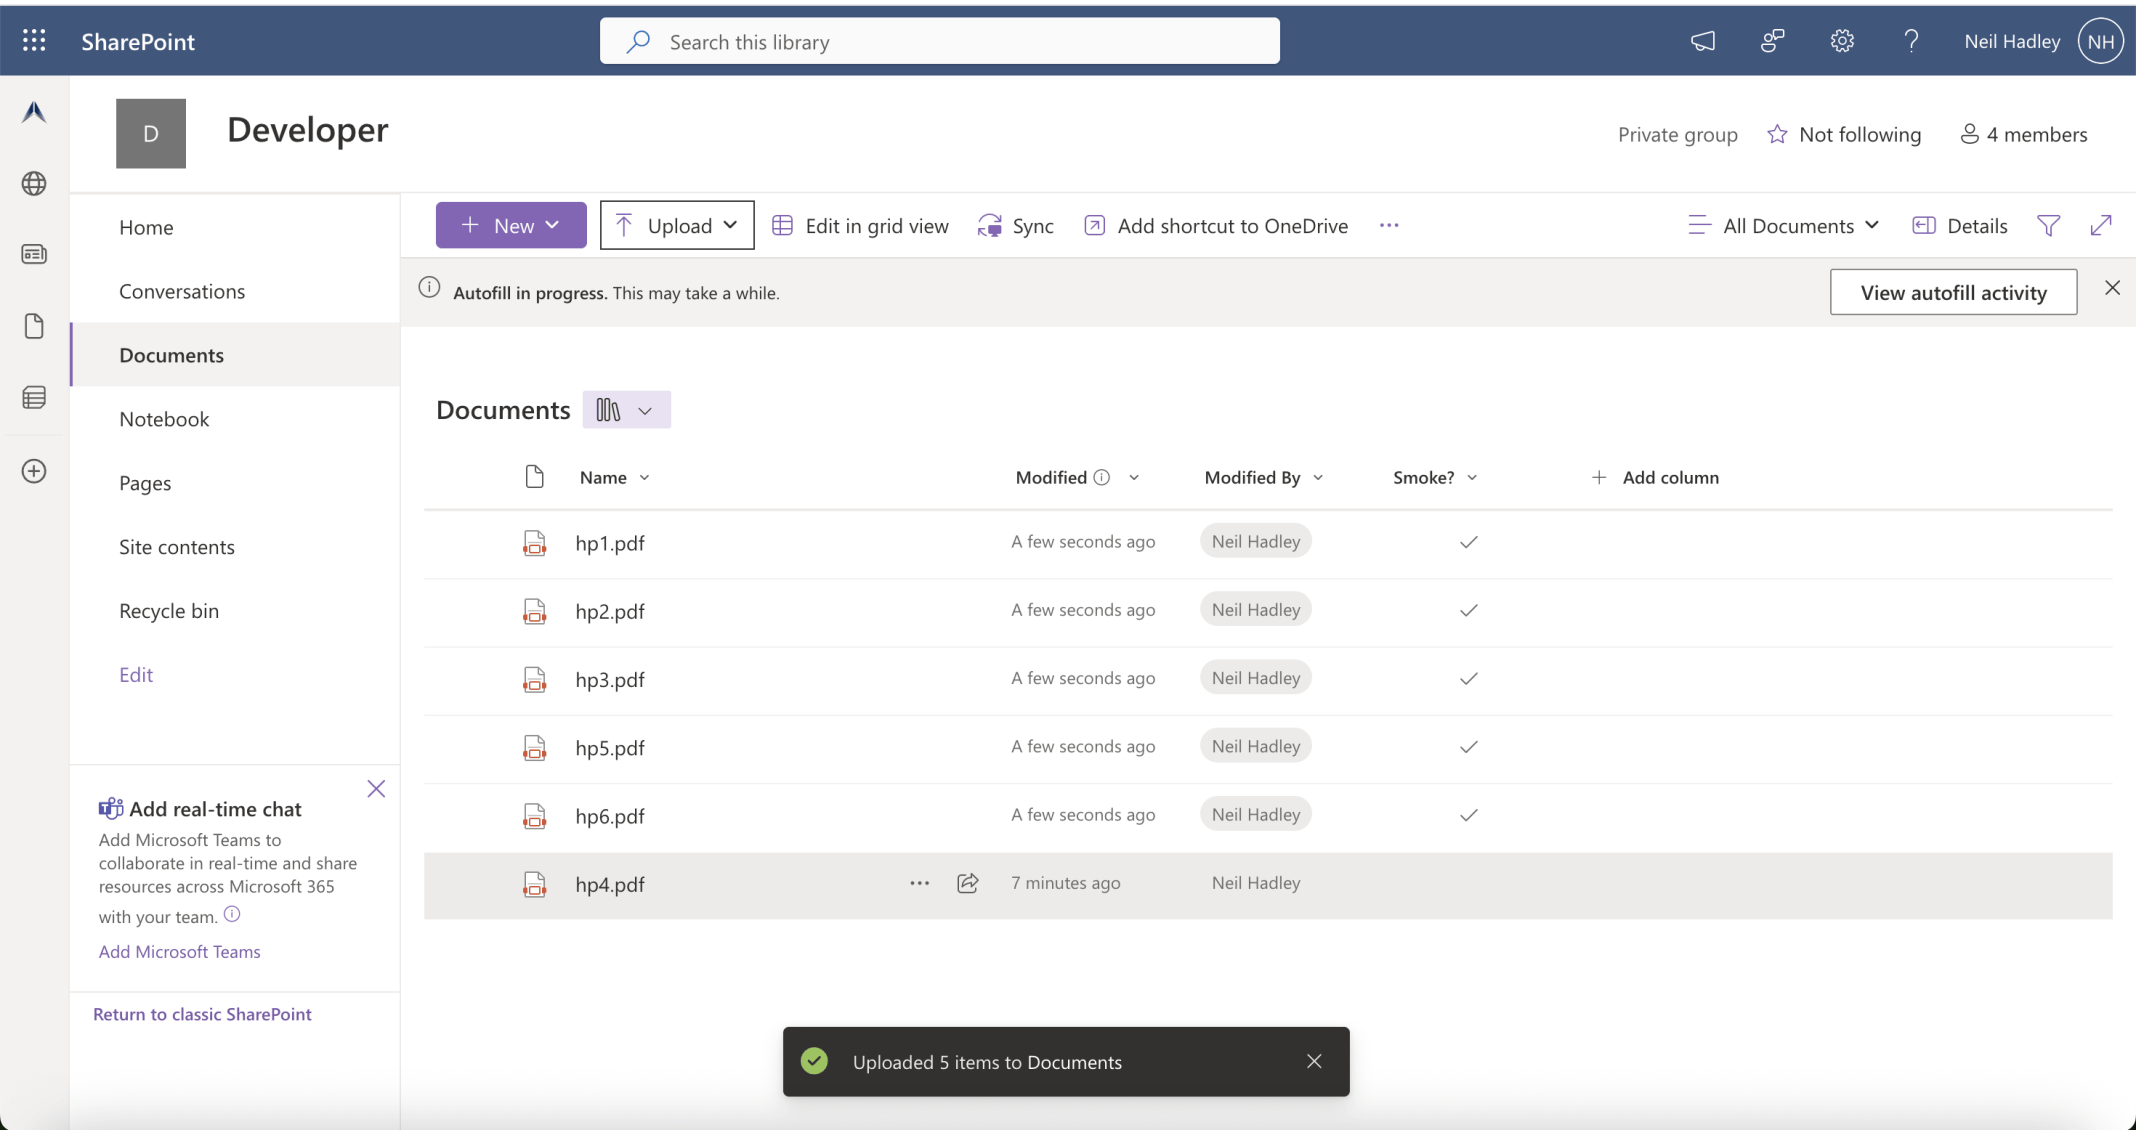Viewport: 2136px width, 1130px height.
Task: Click the Search this library field
Action: (x=940, y=42)
